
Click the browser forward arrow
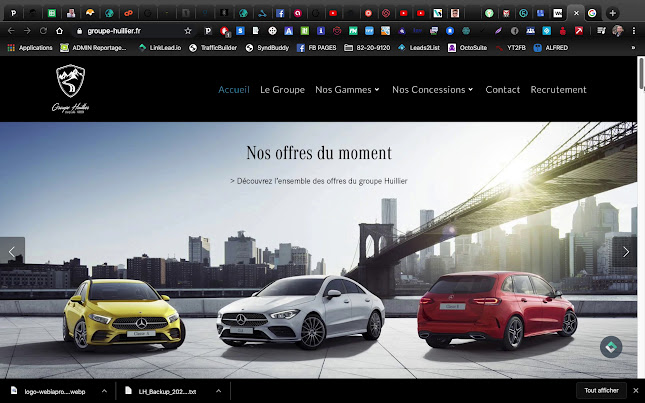[27, 31]
